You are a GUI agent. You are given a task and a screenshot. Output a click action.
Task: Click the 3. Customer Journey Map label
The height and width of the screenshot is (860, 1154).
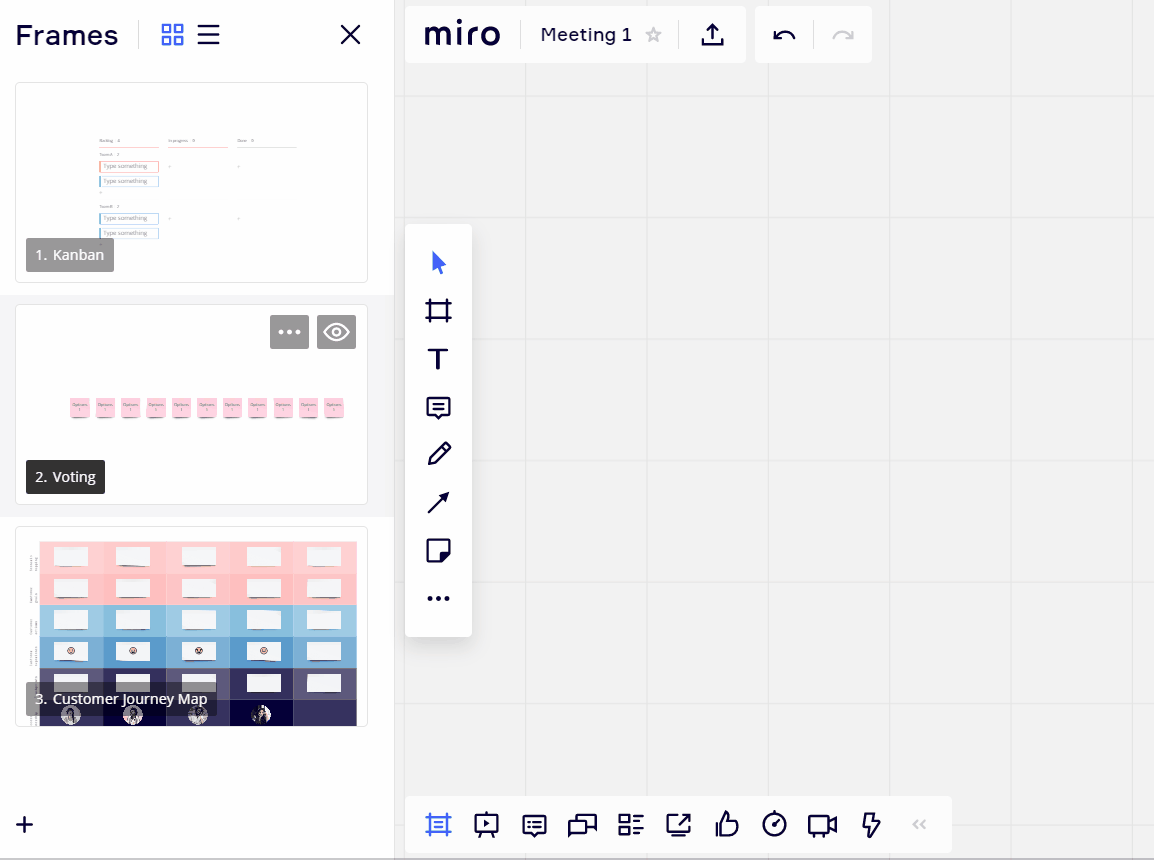coord(121,699)
